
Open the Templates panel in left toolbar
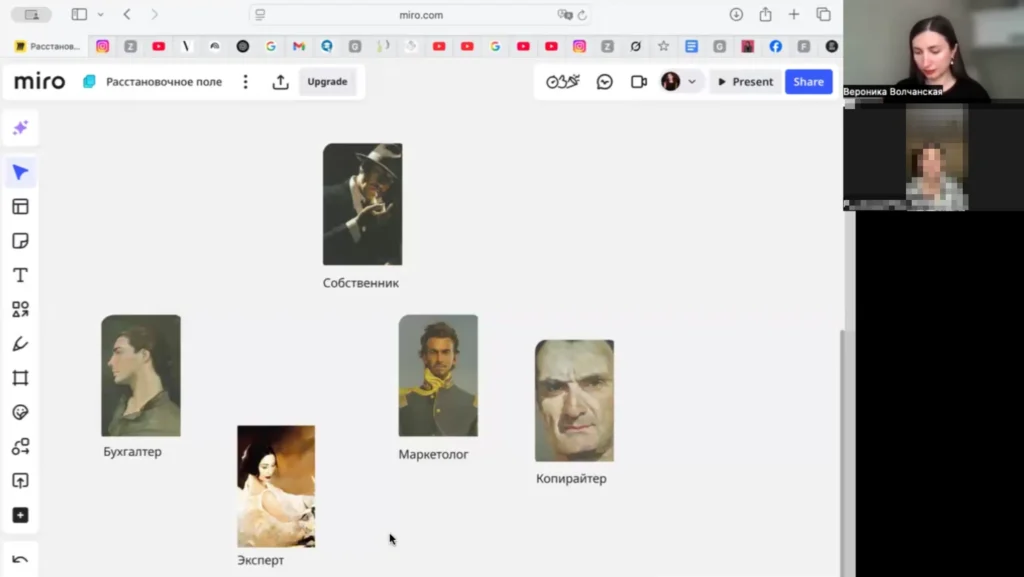(x=20, y=207)
